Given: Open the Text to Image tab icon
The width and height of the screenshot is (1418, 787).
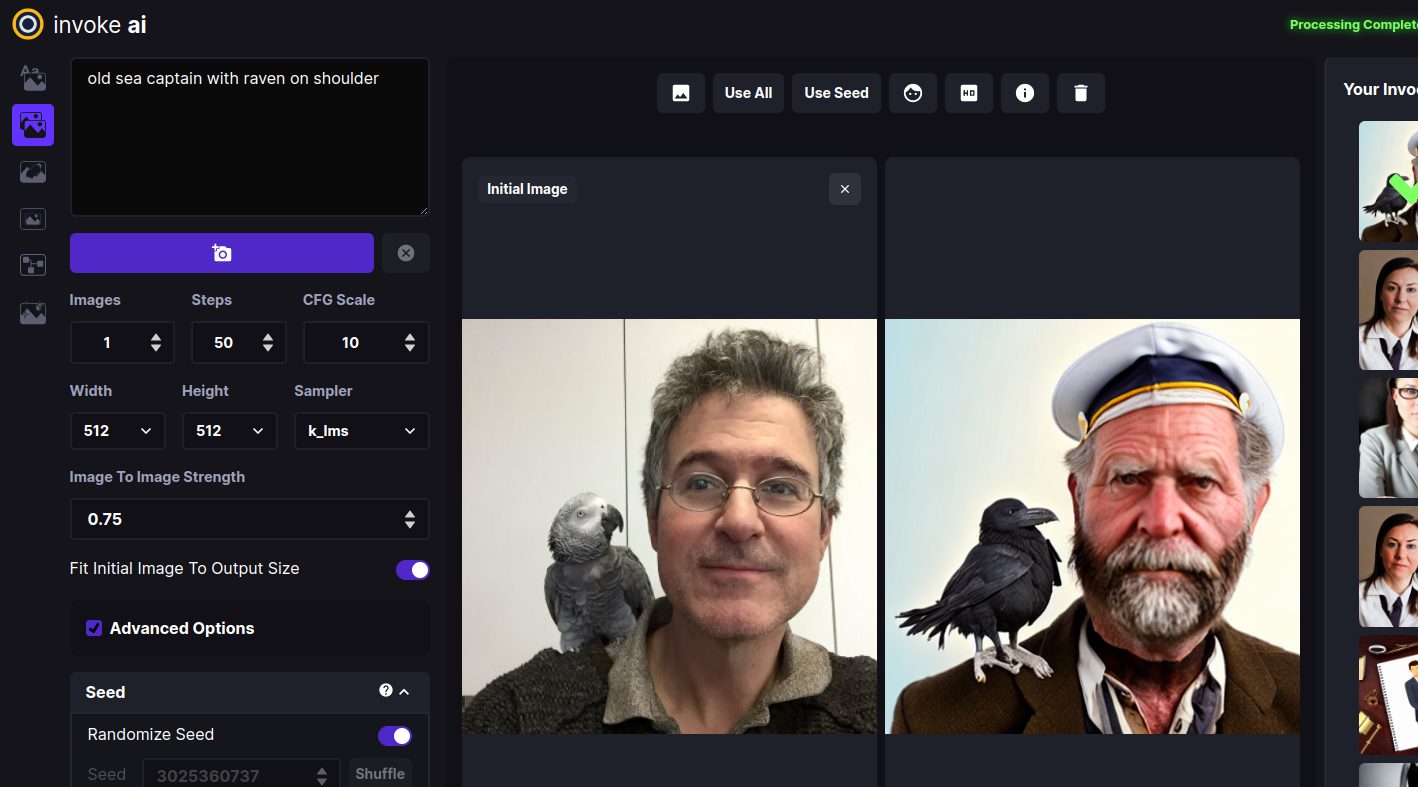Looking at the screenshot, I should (33, 78).
